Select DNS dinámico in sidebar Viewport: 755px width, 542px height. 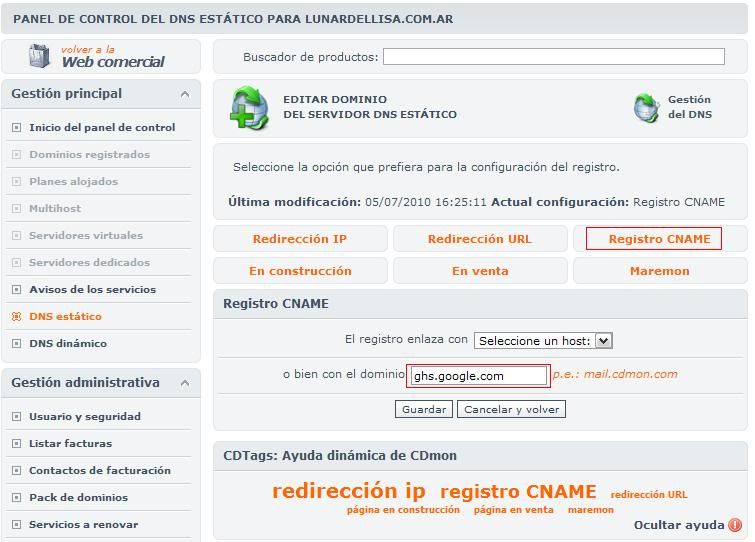[68, 343]
